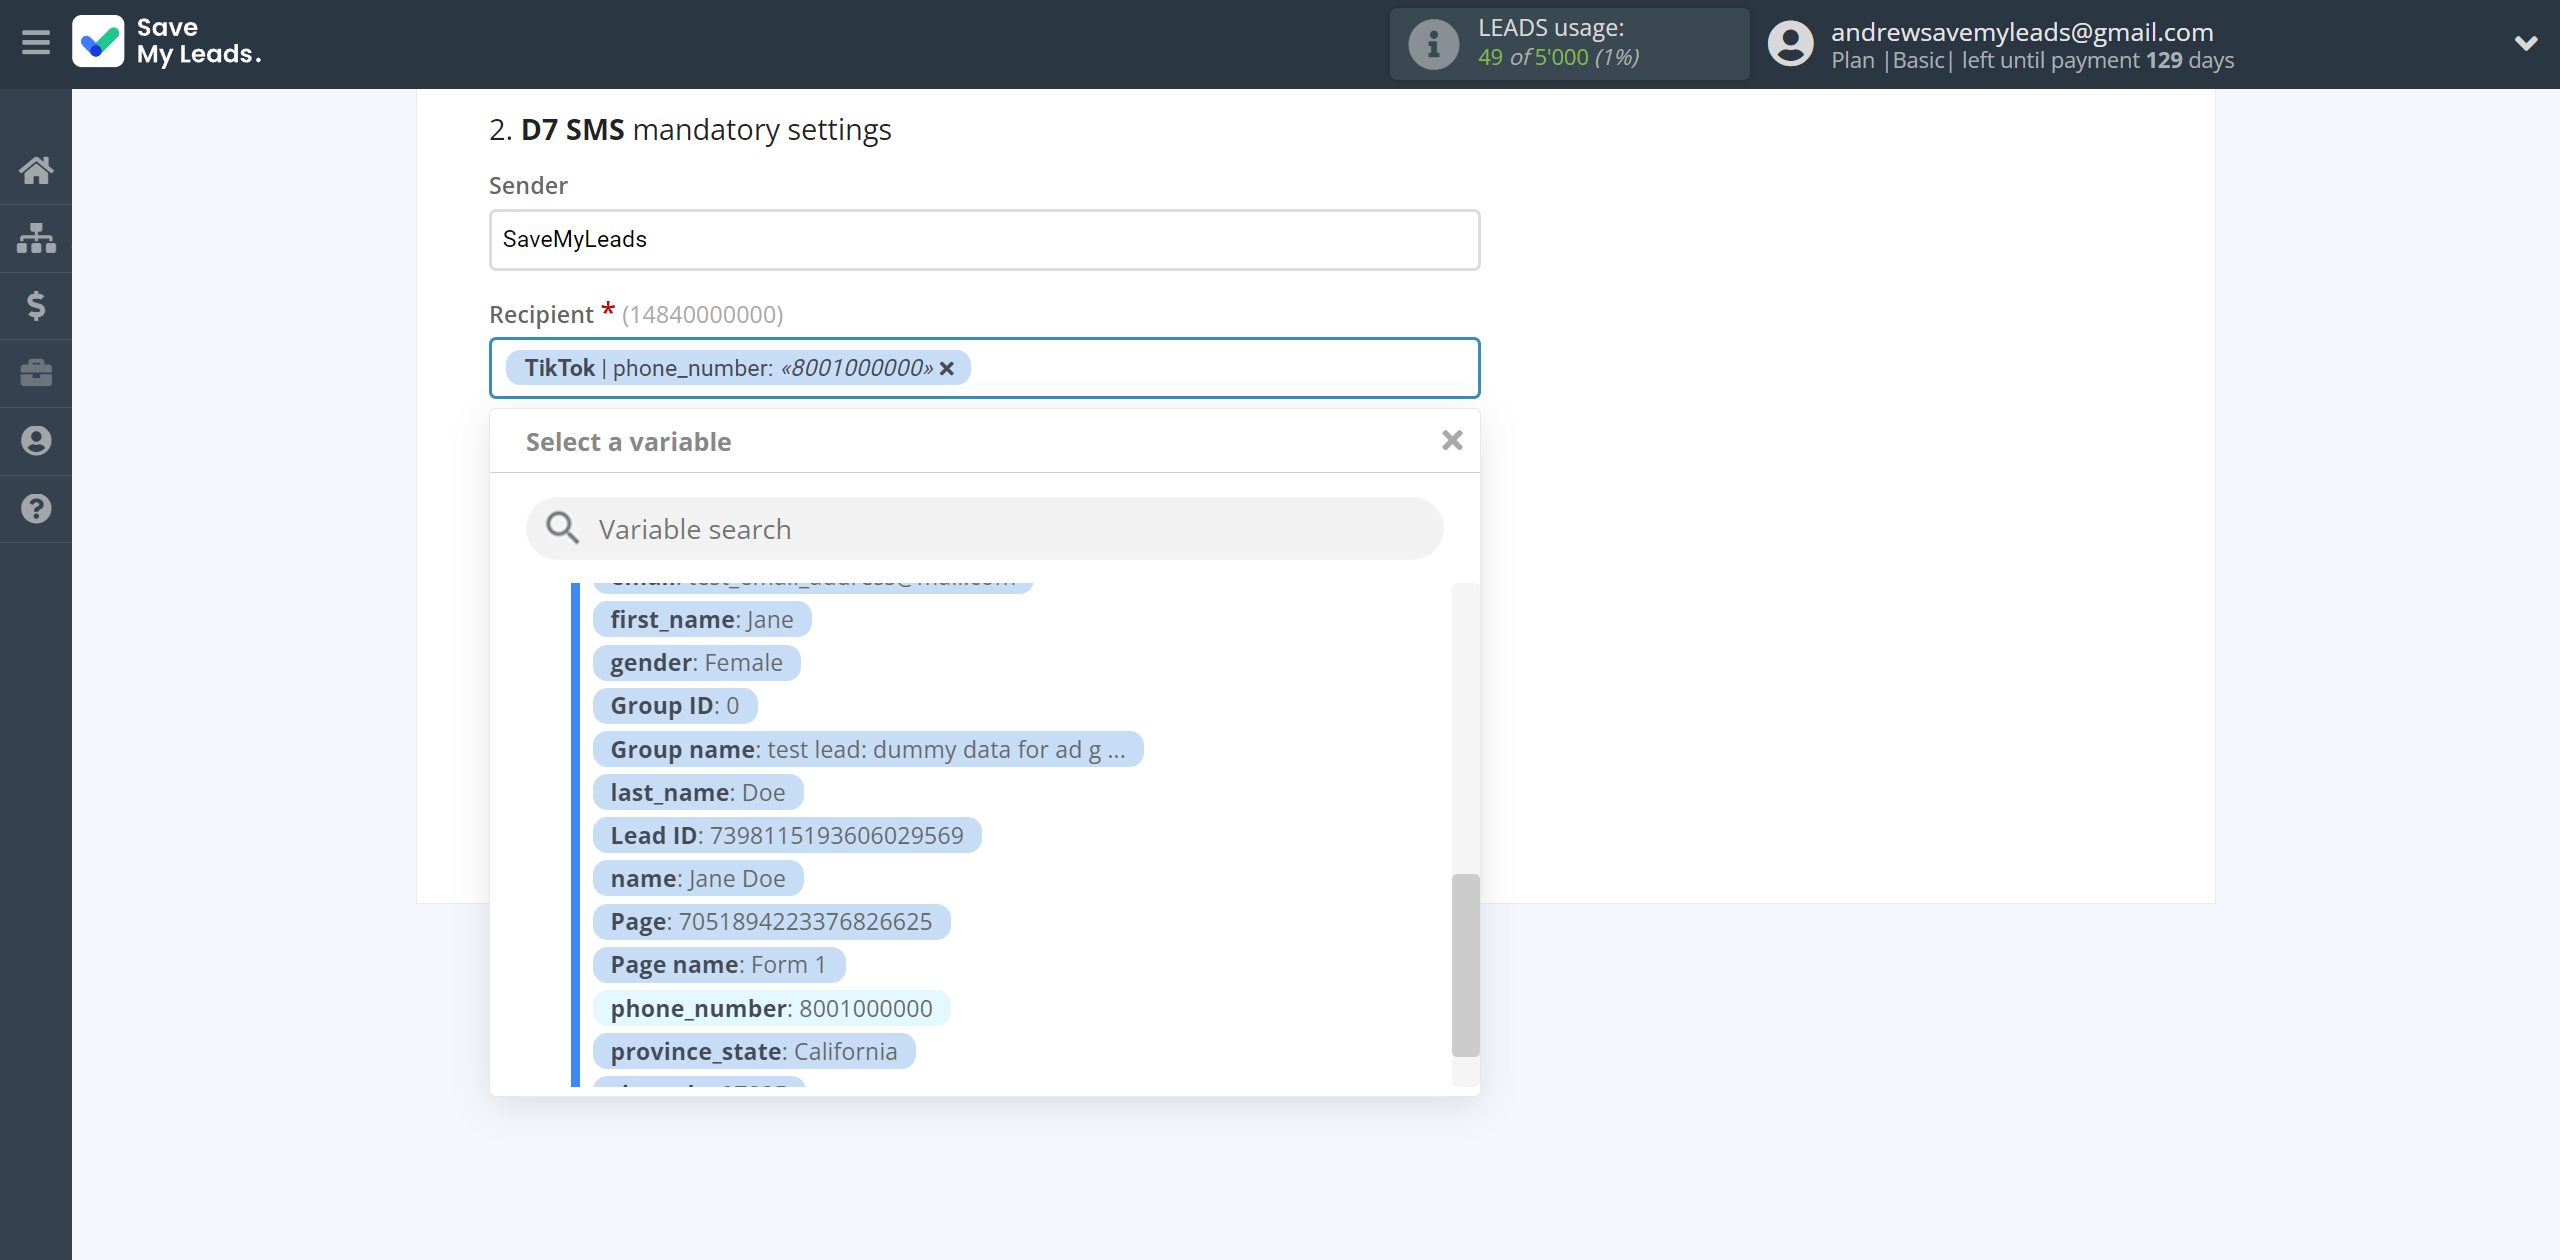Open billing dollar icon
The image size is (2560, 1260).
[x=36, y=305]
